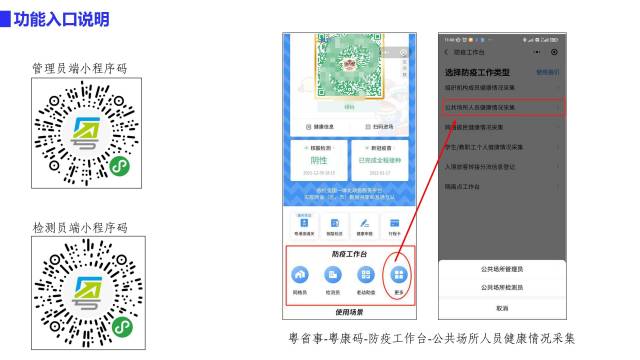This screenshot has height=360, width=640.
Task: Select the 入境...登记 work type row
Action: coord(502,167)
